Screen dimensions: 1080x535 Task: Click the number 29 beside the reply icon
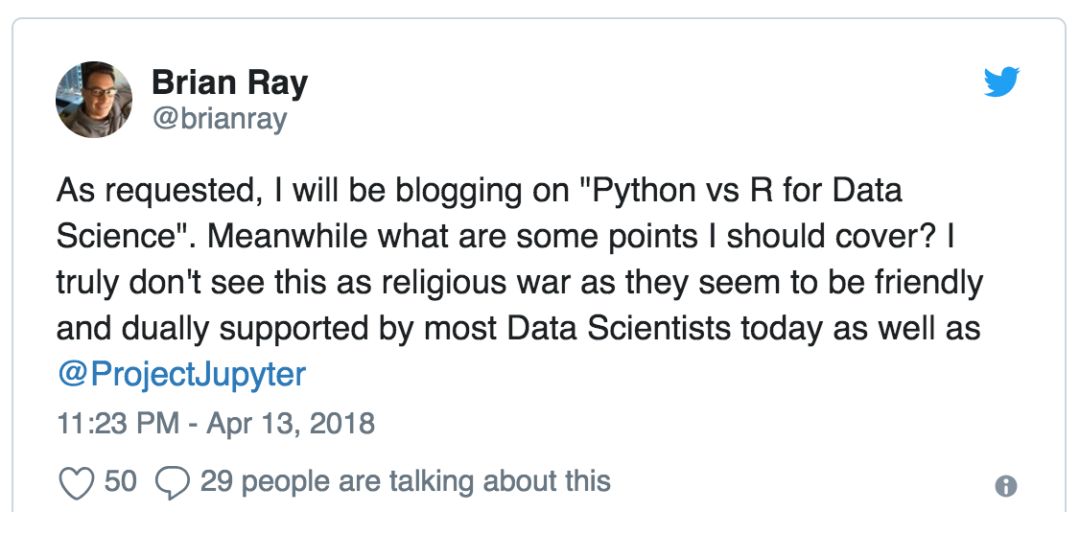click(216, 481)
